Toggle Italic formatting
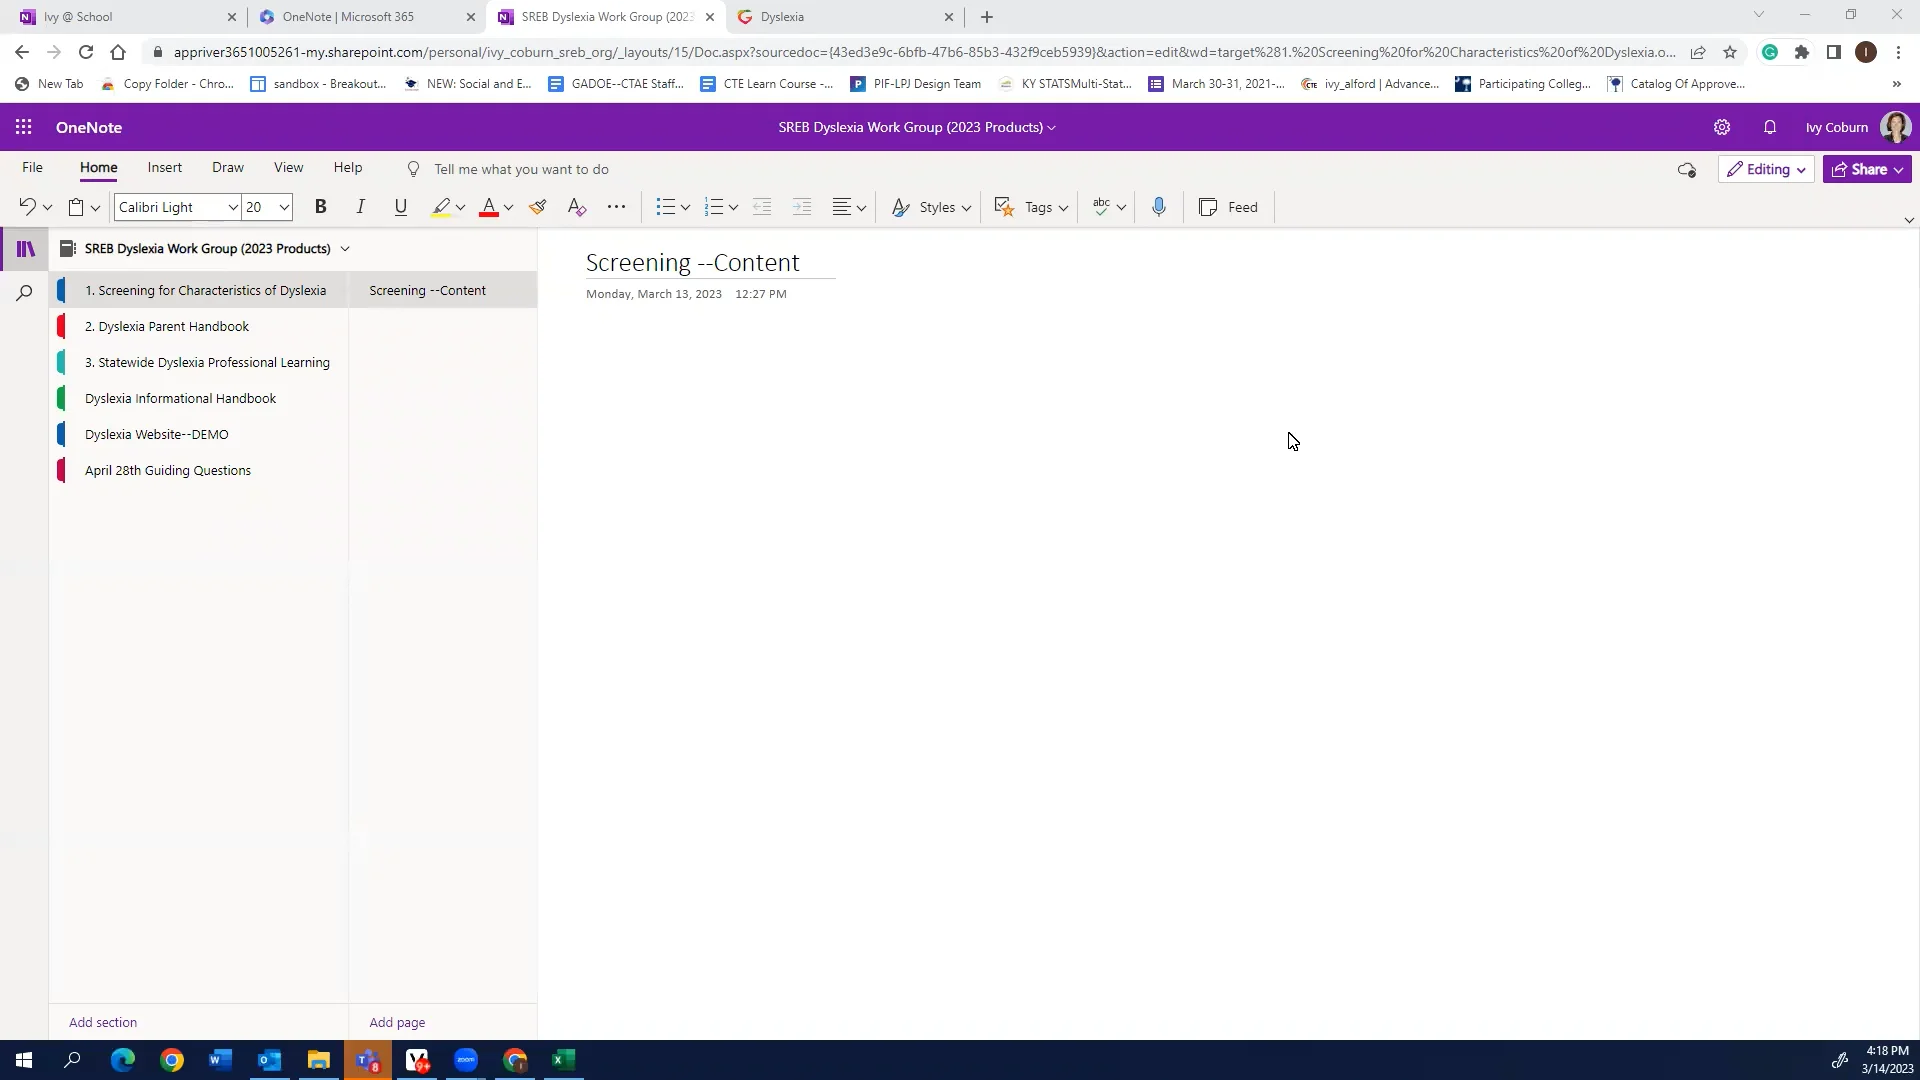This screenshot has width=1920, height=1080. click(x=360, y=207)
